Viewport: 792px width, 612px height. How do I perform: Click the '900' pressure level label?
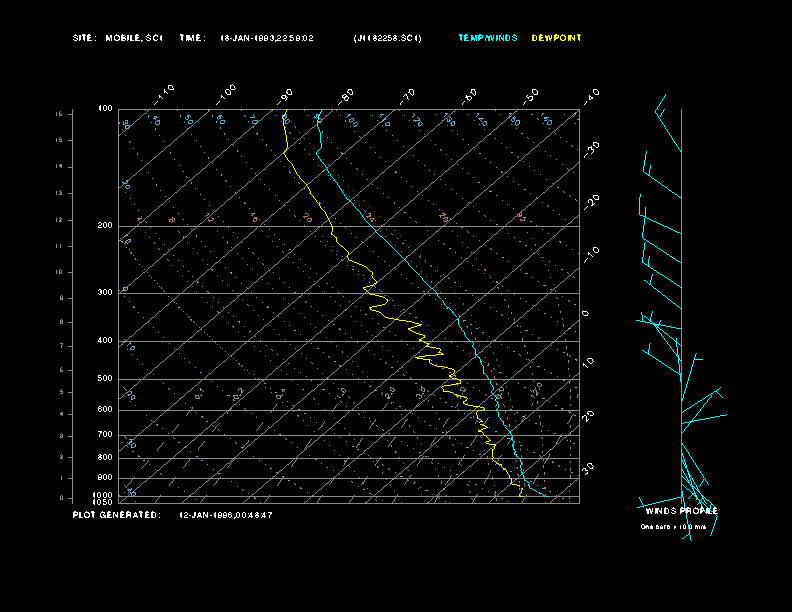105,477
